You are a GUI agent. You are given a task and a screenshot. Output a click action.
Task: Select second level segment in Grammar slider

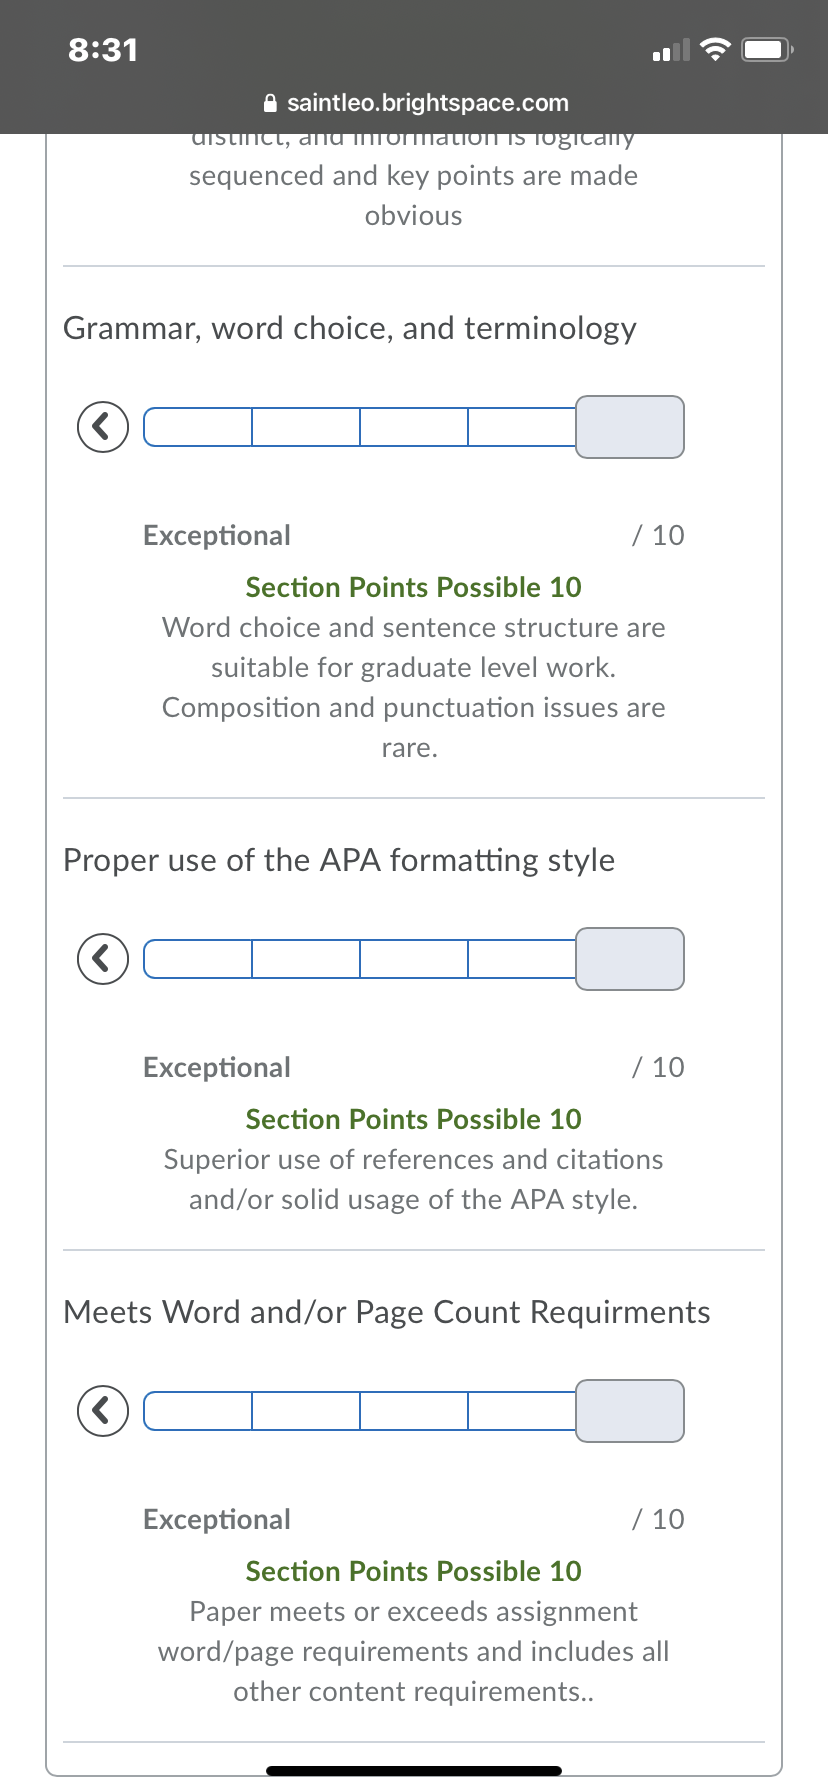[306, 427]
